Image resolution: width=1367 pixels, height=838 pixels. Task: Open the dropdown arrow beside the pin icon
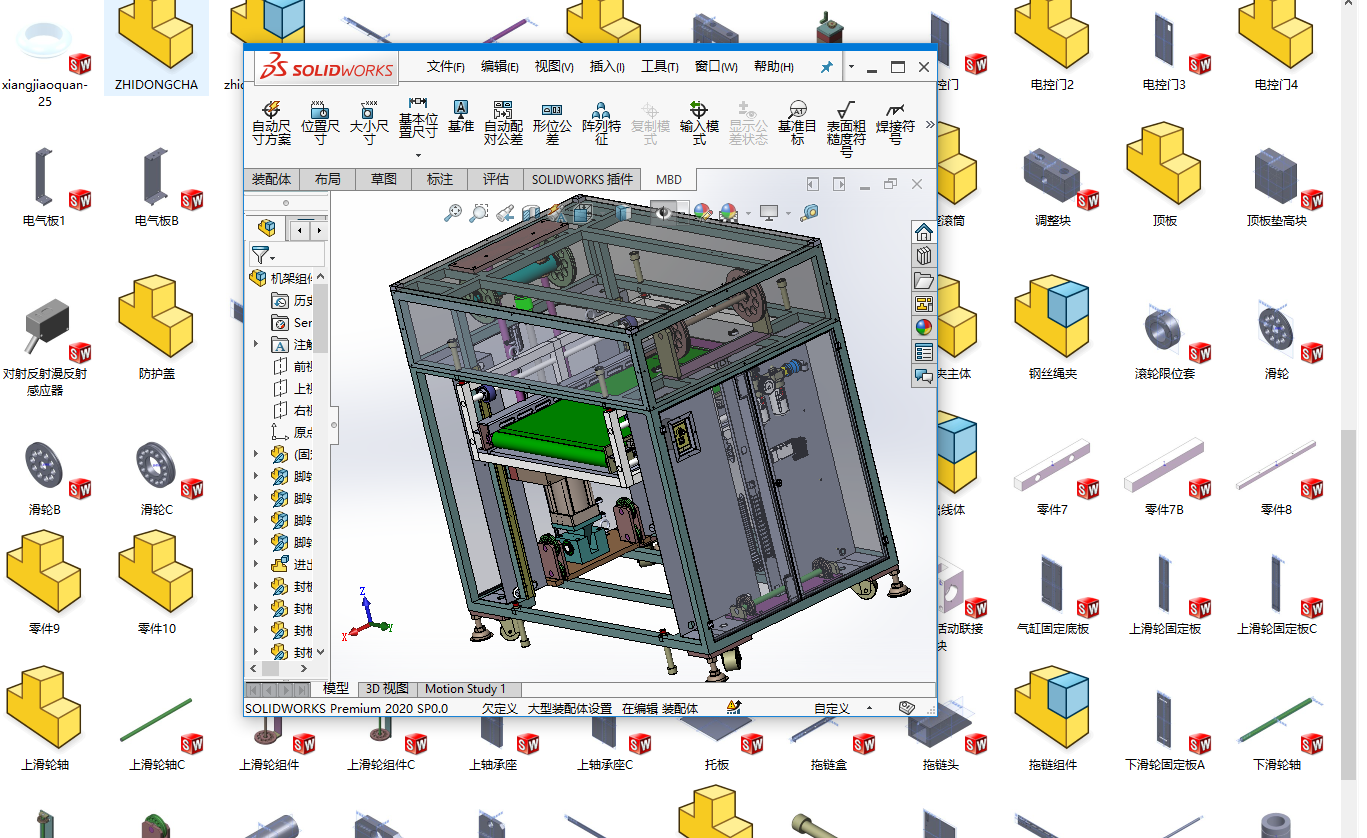pyautogui.click(x=851, y=67)
